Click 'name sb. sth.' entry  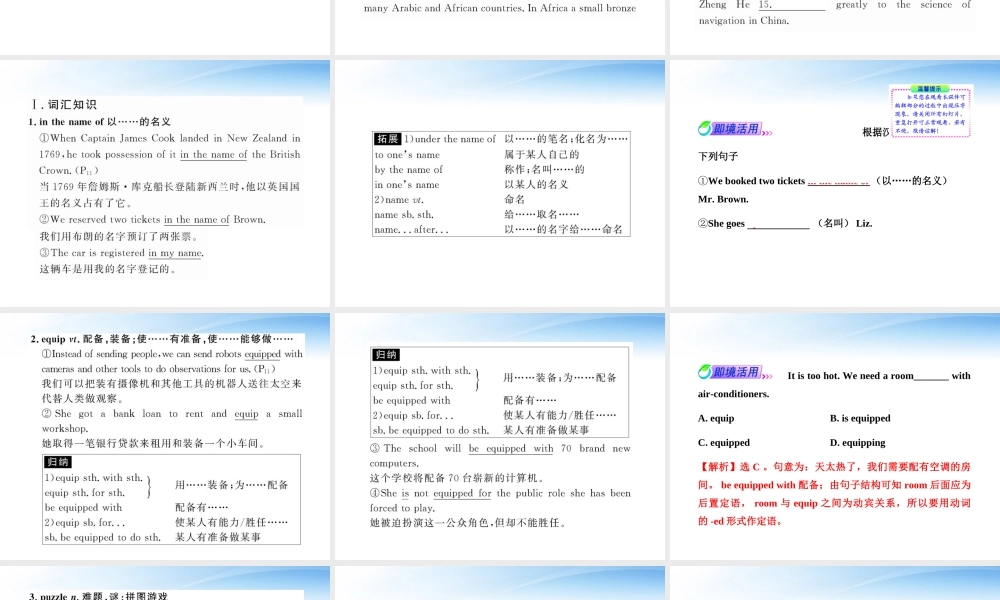point(404,215)
